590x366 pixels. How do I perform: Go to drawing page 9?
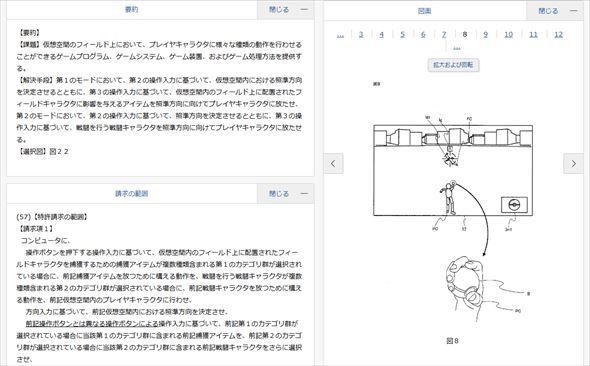[x=485, y=34]
